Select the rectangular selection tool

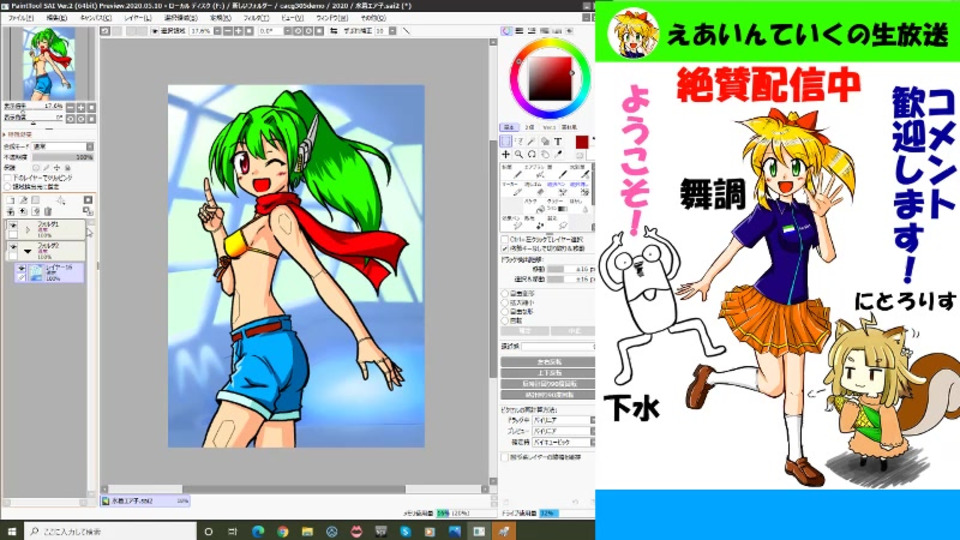coord(507,142)
